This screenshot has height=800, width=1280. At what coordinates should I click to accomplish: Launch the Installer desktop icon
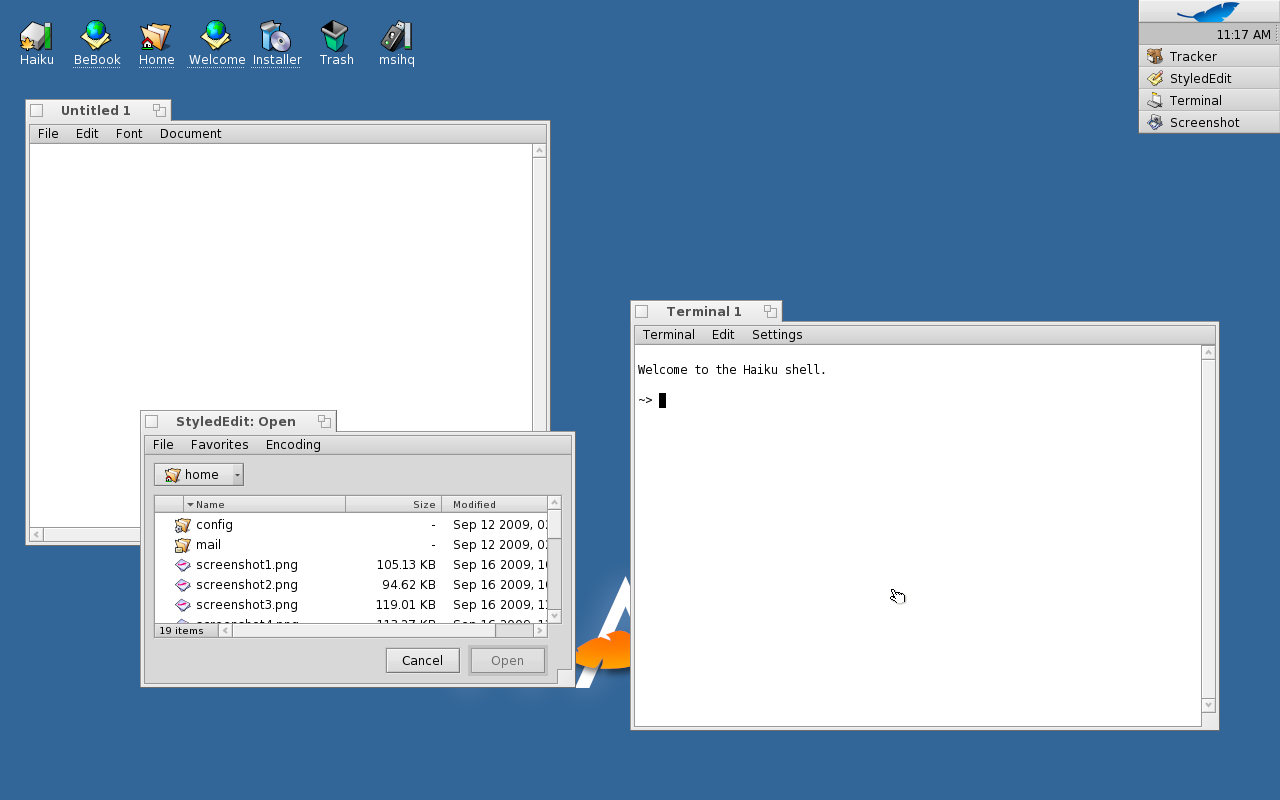point(276,38)
